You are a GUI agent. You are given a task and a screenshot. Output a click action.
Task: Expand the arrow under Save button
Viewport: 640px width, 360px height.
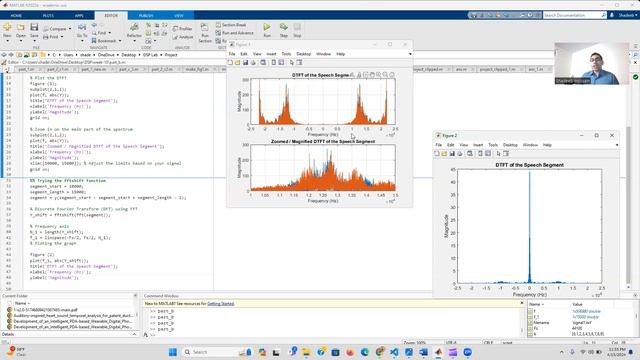[x=34, y=41]
